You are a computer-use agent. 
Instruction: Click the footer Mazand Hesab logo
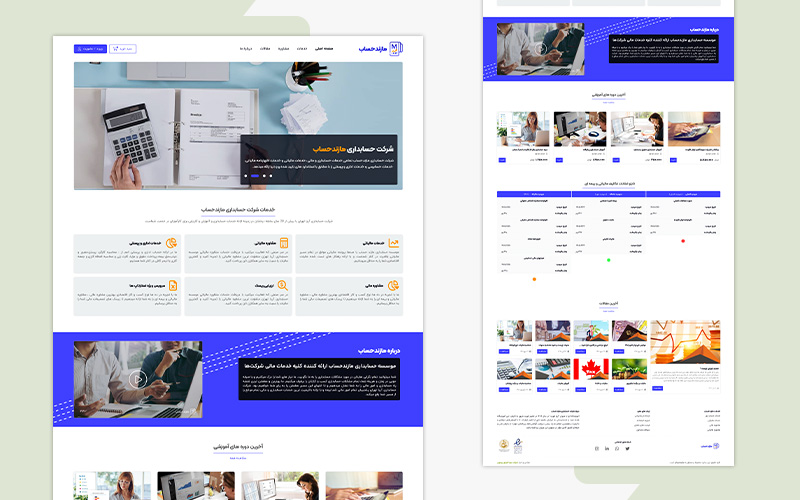[710, 446]
